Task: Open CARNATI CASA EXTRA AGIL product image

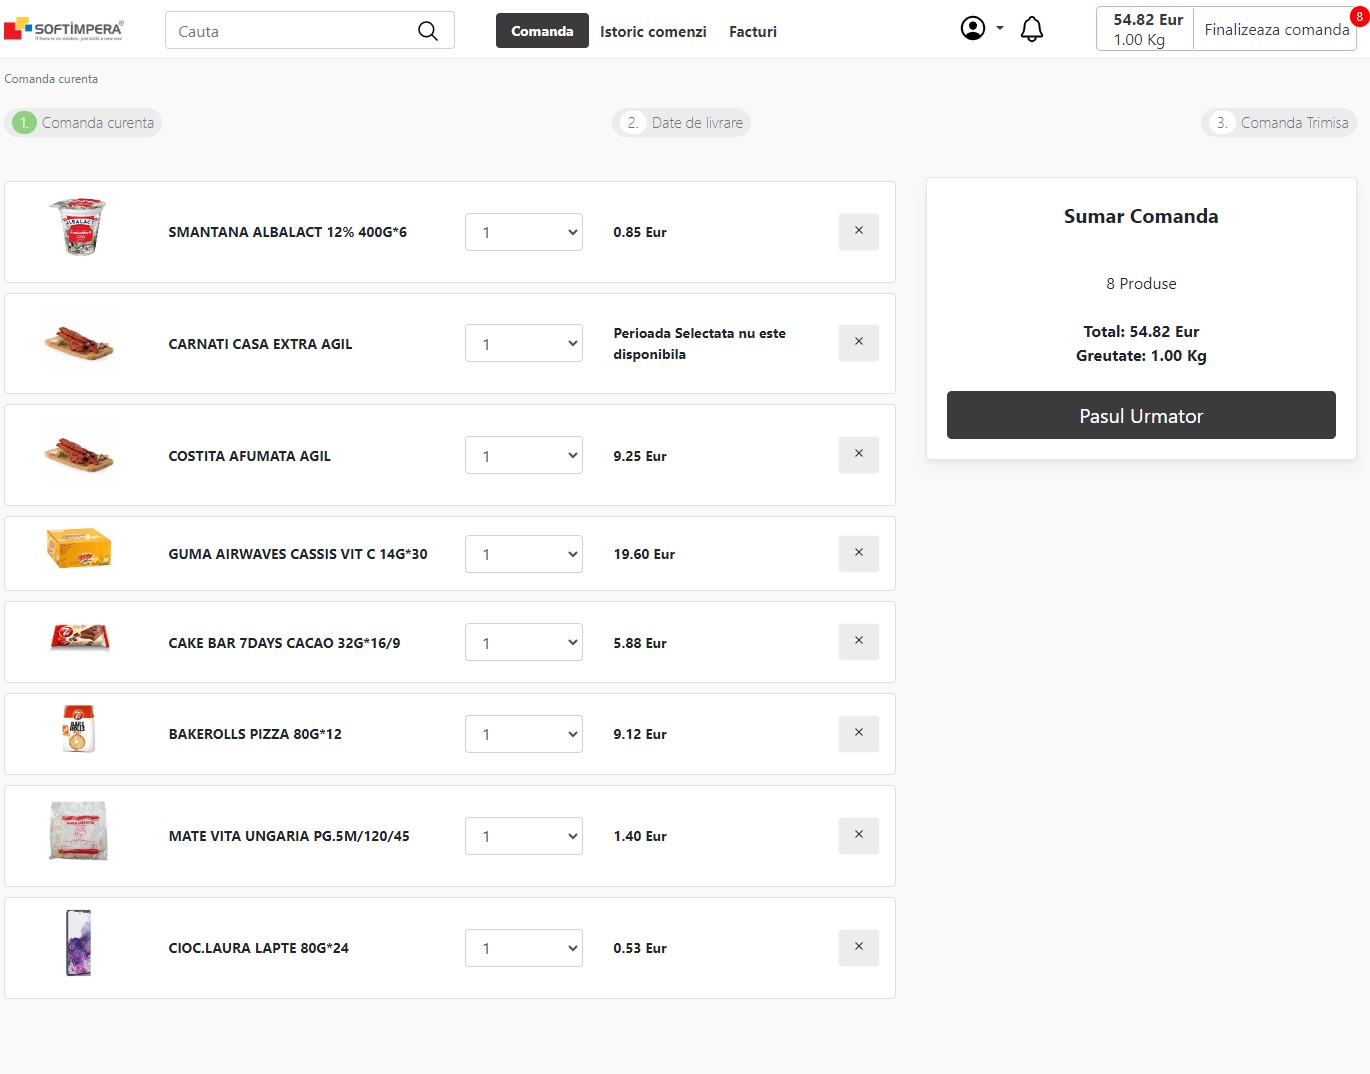Action: [79, 343]
